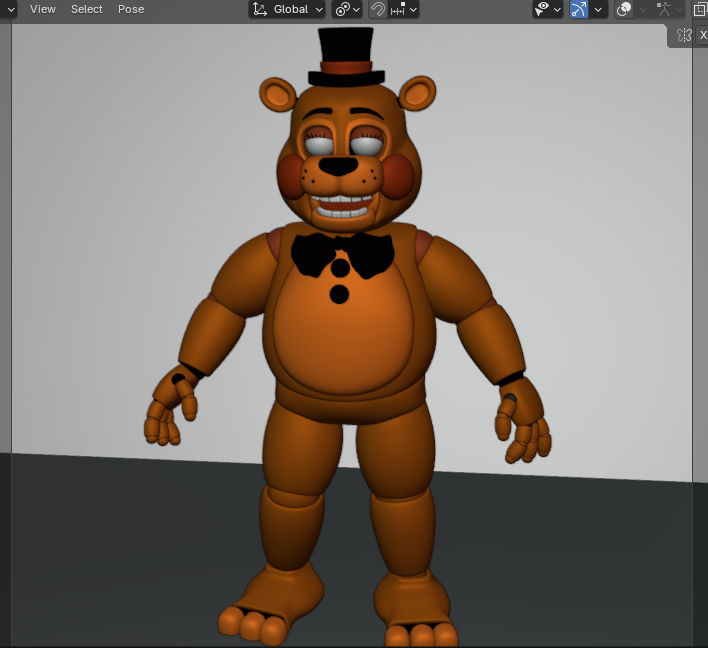Open the Select menu
708x648 pixels.
tap(87, 9)
